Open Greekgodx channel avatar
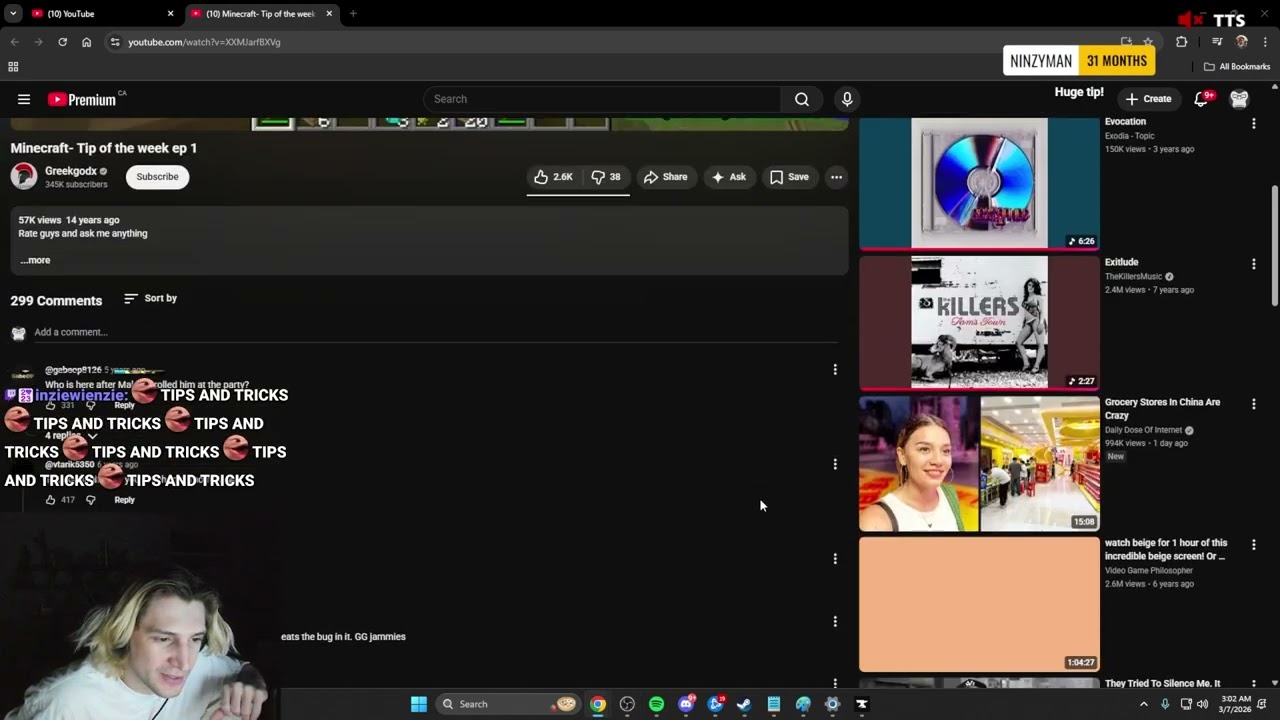 coord(24,177)
